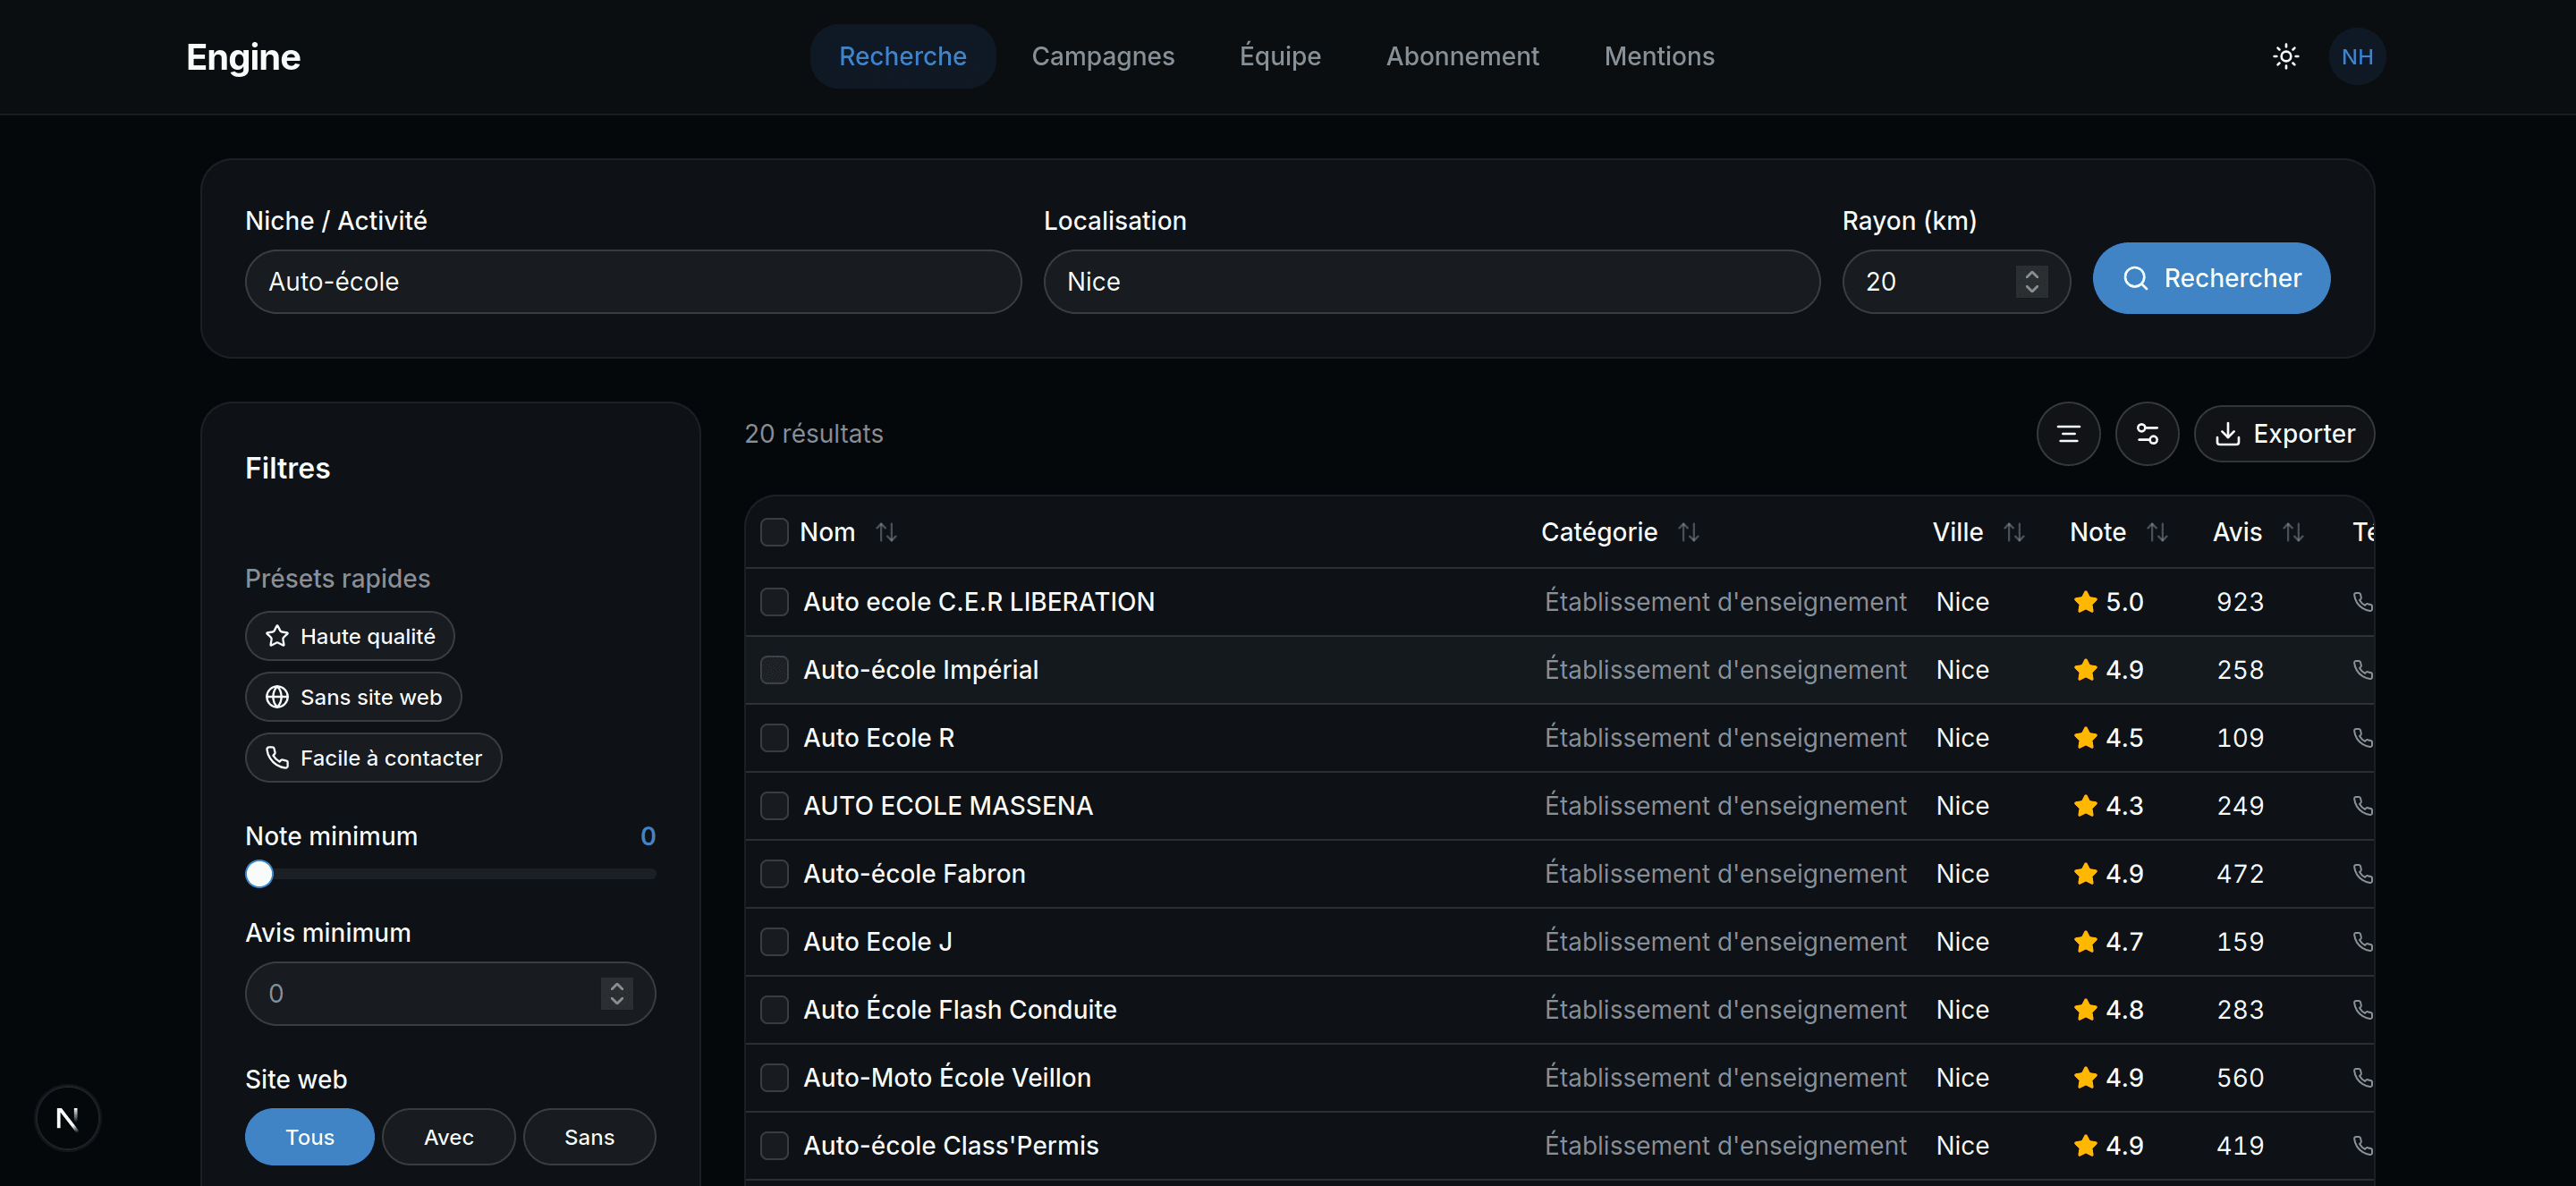
Task: Check the AUTO ECOLE MASSENA row
Action: point(774,805)
